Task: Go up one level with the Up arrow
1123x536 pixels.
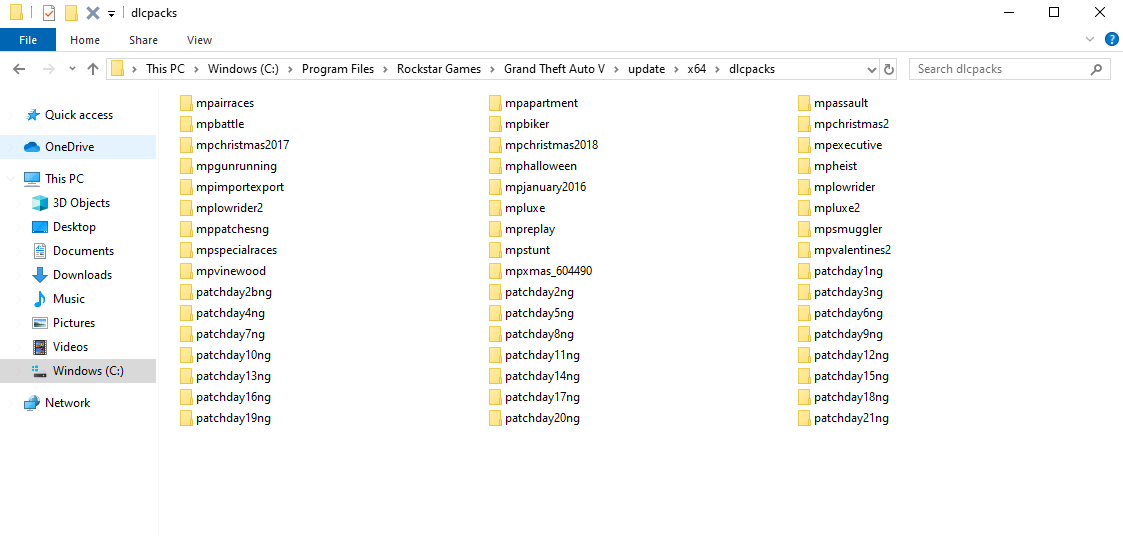Action: point(92,70)
